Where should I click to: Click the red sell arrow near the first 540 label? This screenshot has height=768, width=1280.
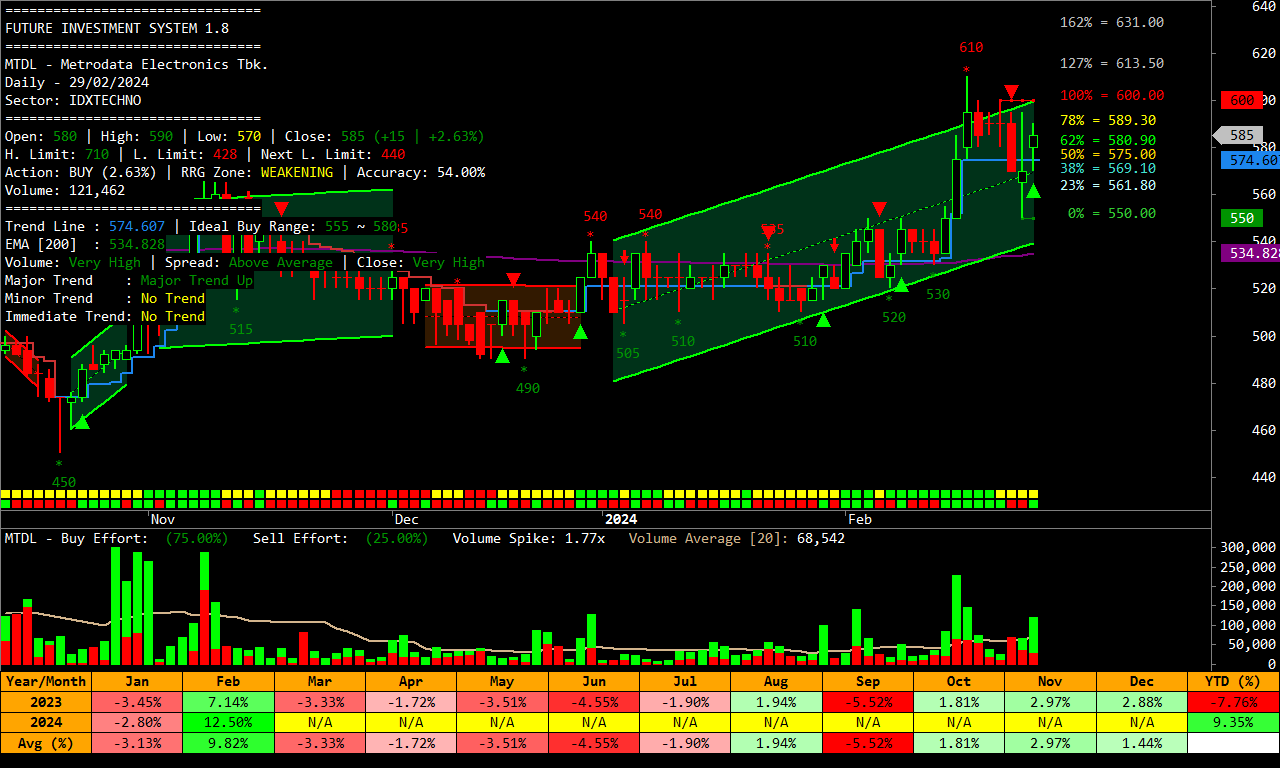coord(625,258)
